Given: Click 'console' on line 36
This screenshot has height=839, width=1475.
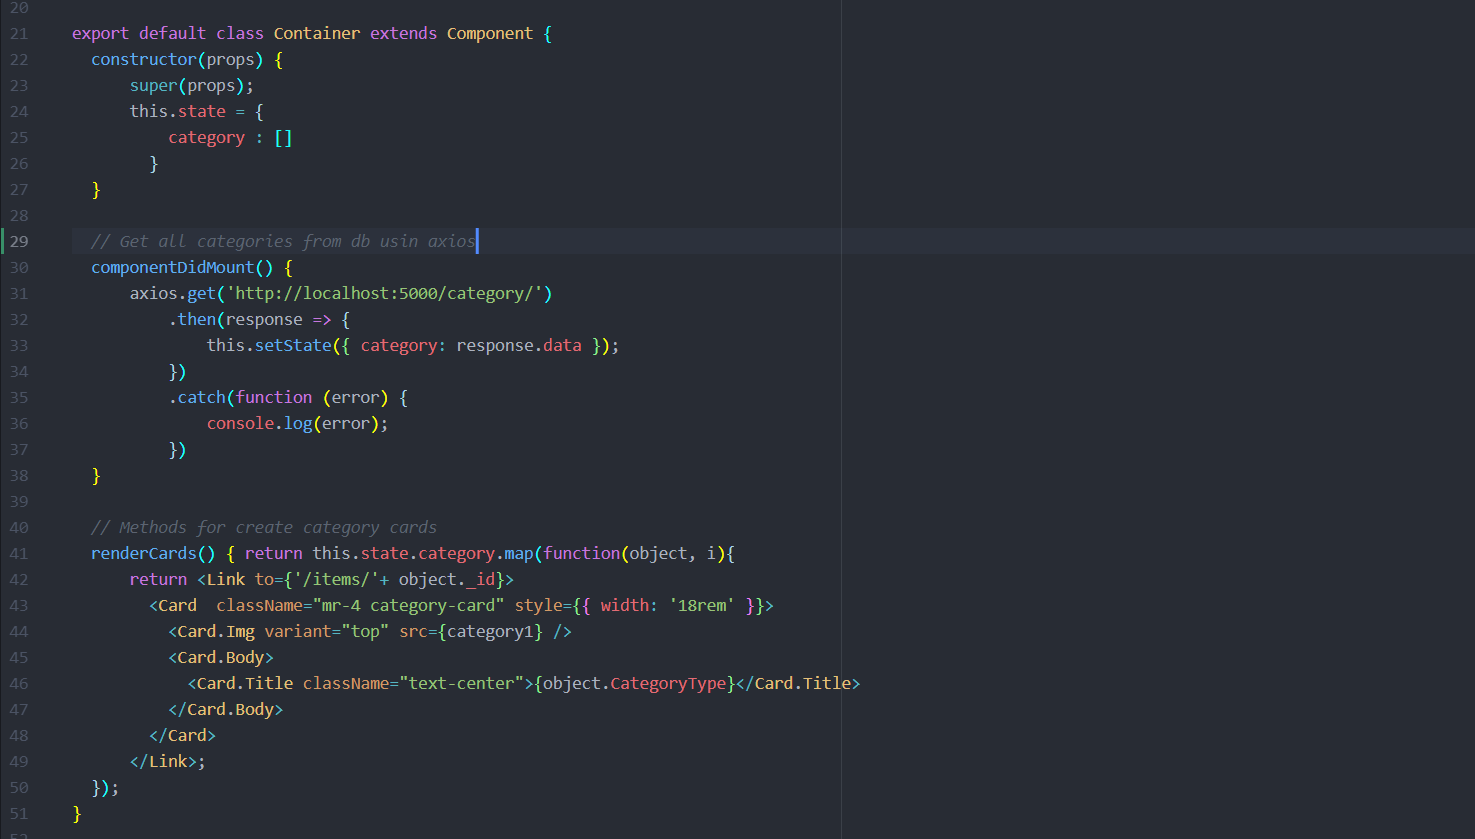Looking at the screenshot, I should coord(240,423).
